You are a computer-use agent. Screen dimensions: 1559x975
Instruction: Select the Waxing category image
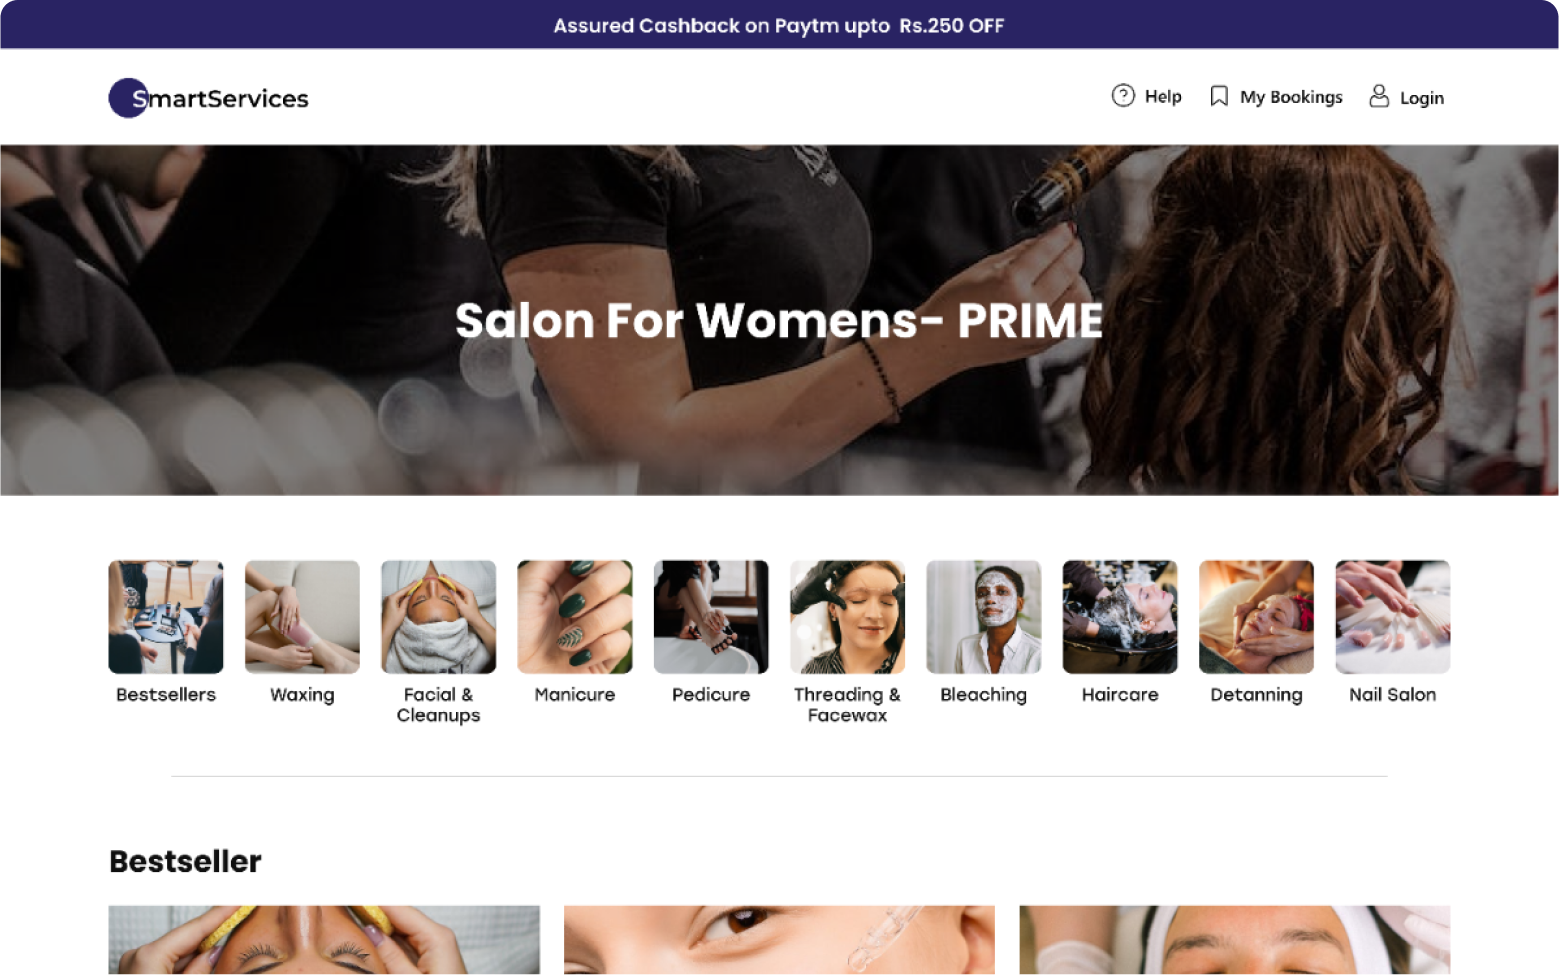pyautogui.click(x=302, y=617)
